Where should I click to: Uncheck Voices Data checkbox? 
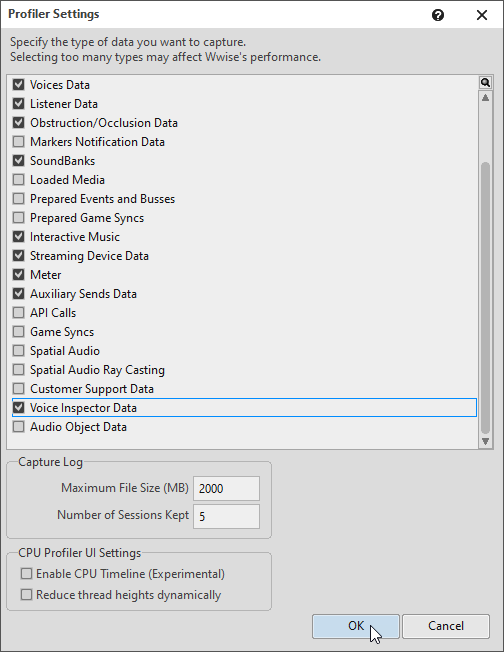[18, 84]
